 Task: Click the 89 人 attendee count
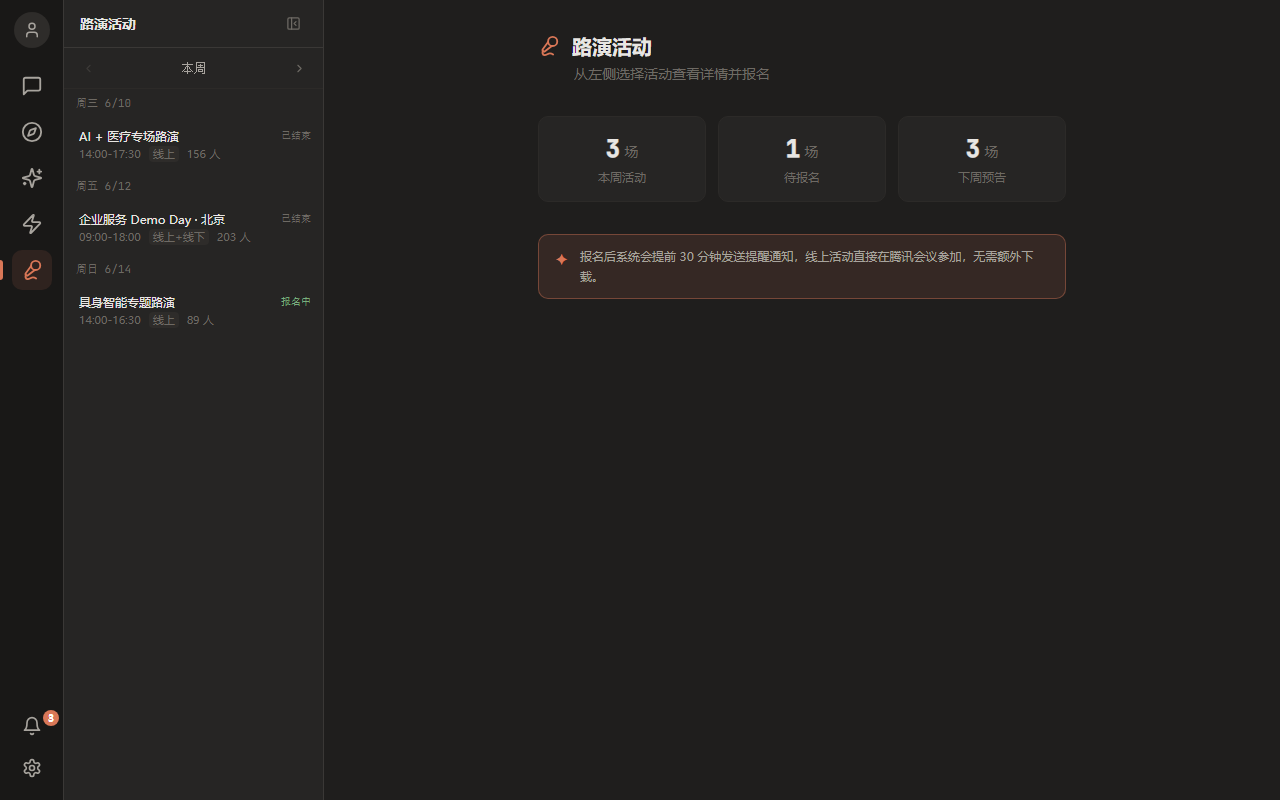201,320
